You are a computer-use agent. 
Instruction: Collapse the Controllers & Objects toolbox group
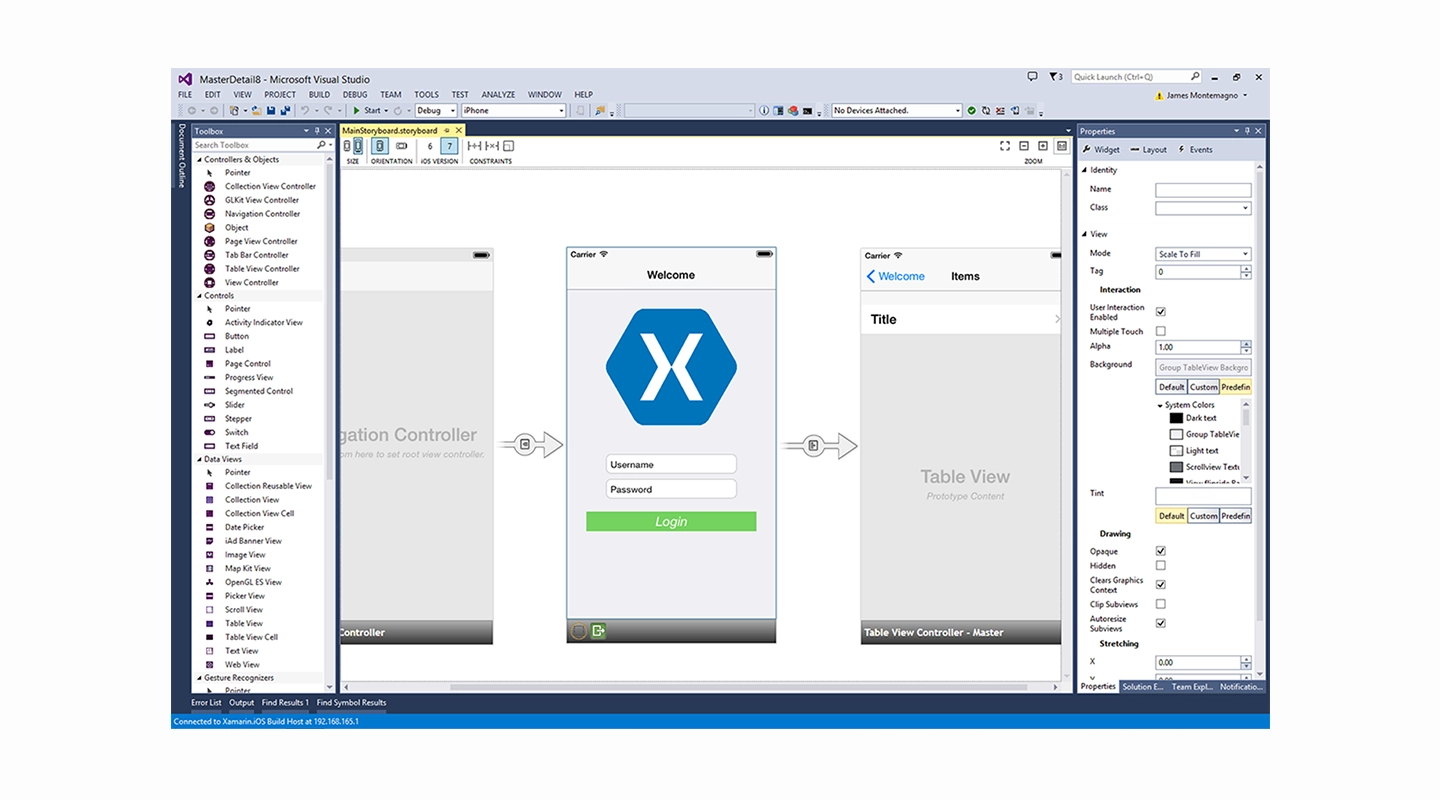pos(198,160)
